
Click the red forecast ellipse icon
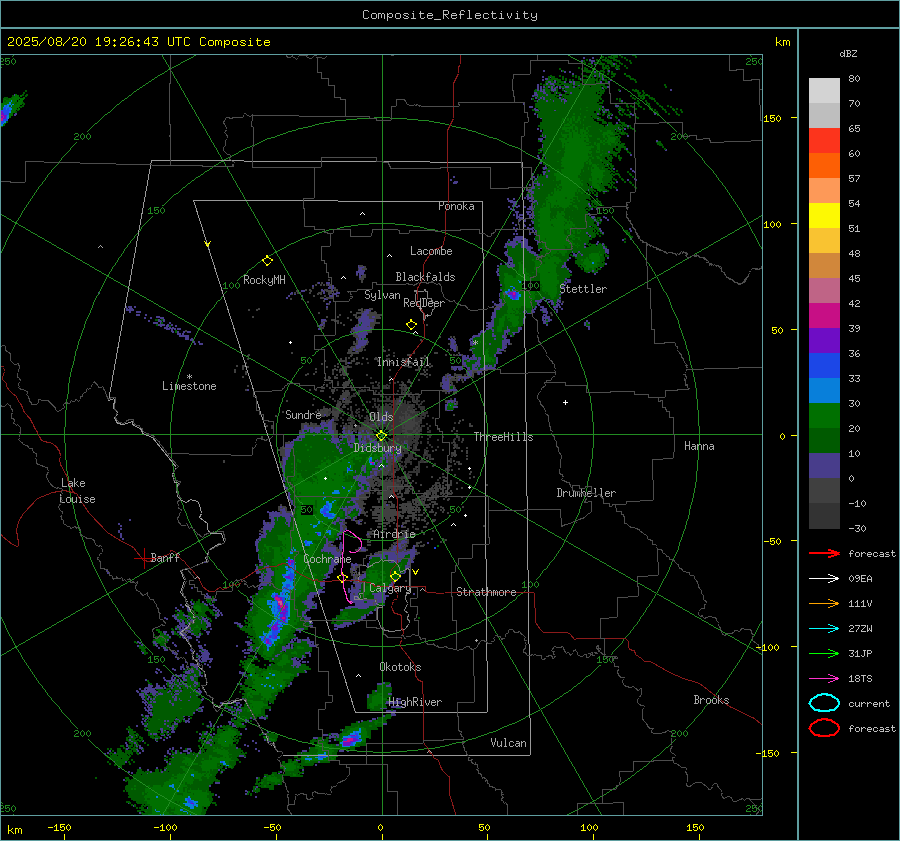[x=824, y=728]
